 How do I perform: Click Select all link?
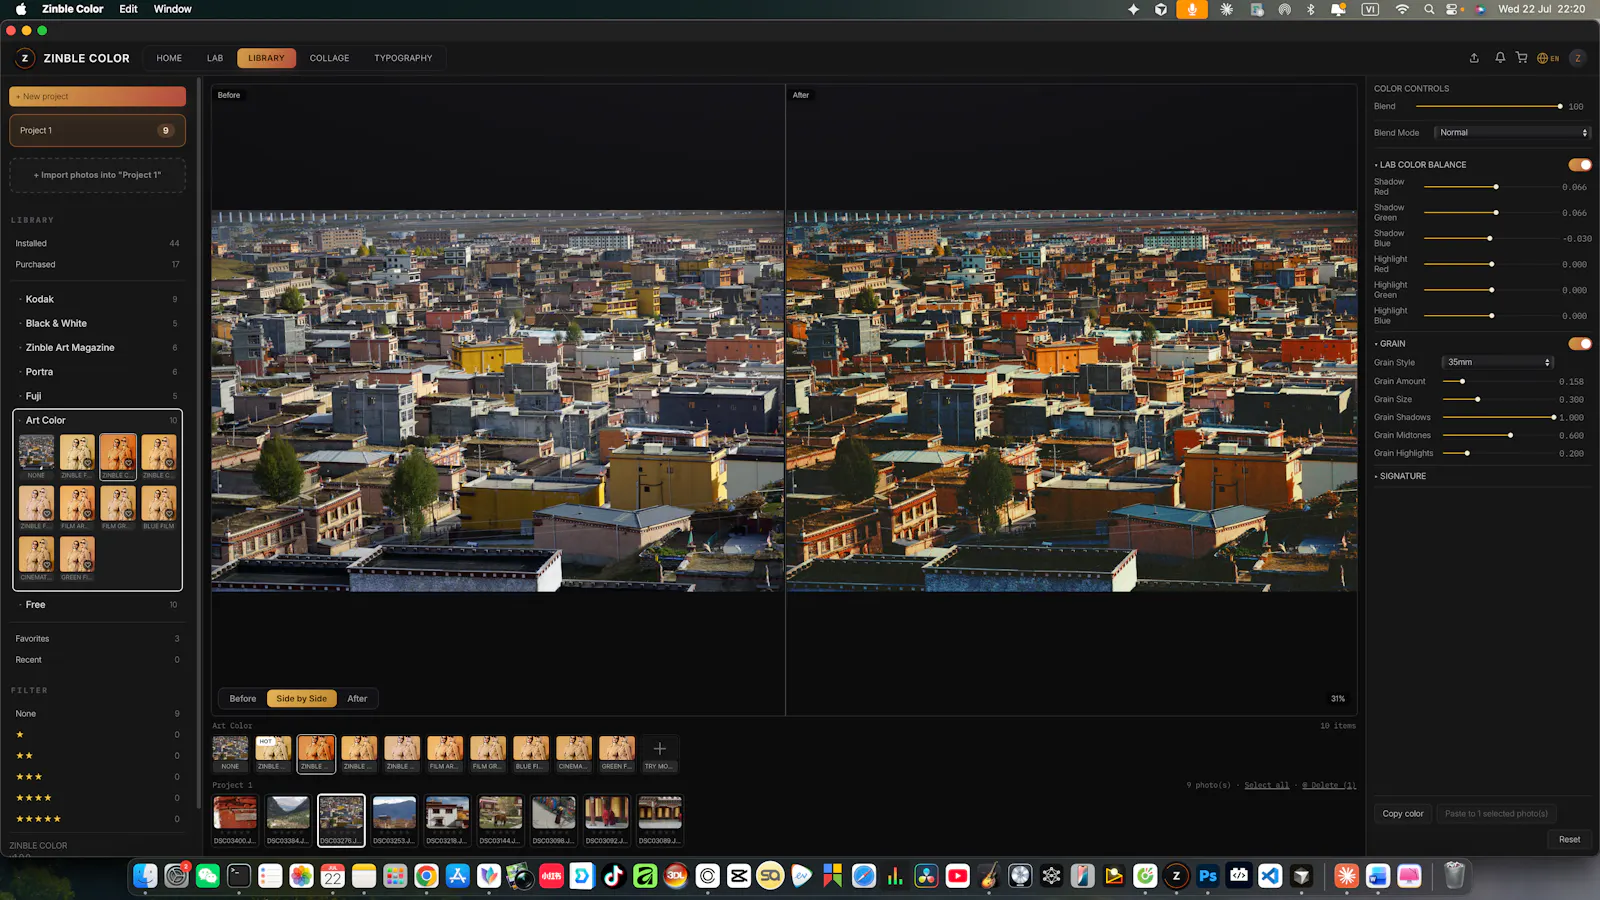pos(1266,786)
